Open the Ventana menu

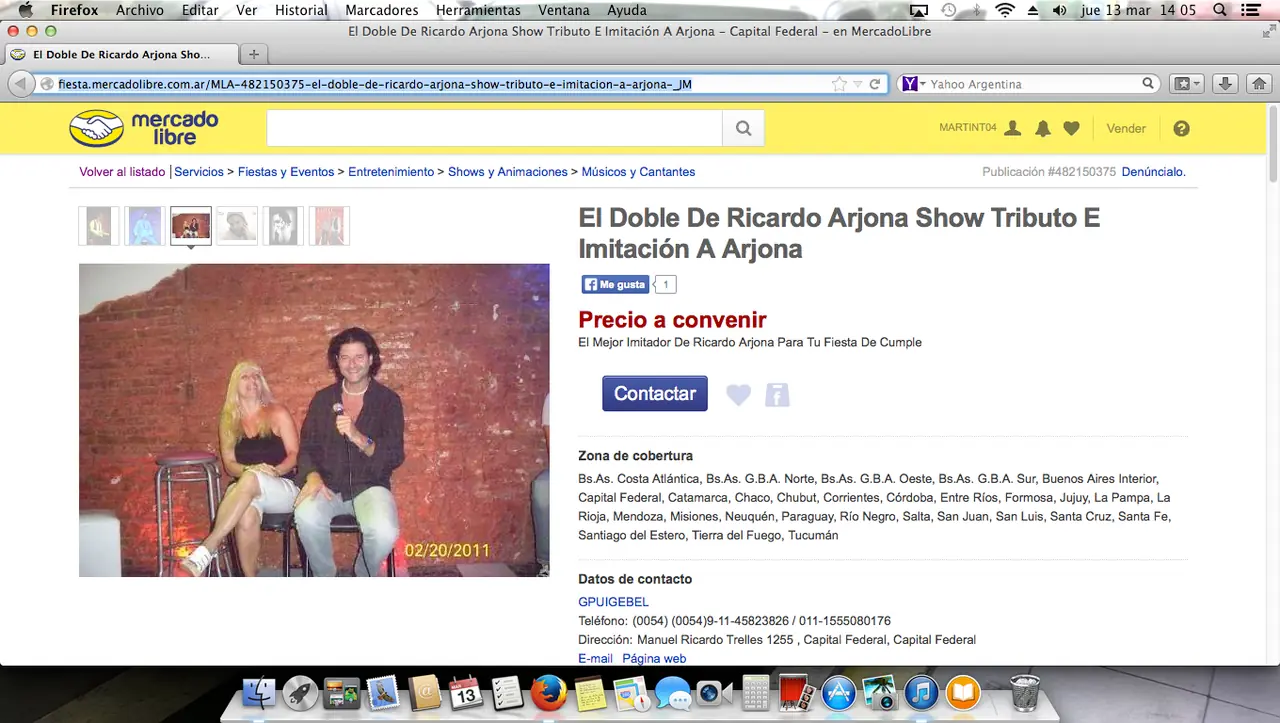point(564,10)
